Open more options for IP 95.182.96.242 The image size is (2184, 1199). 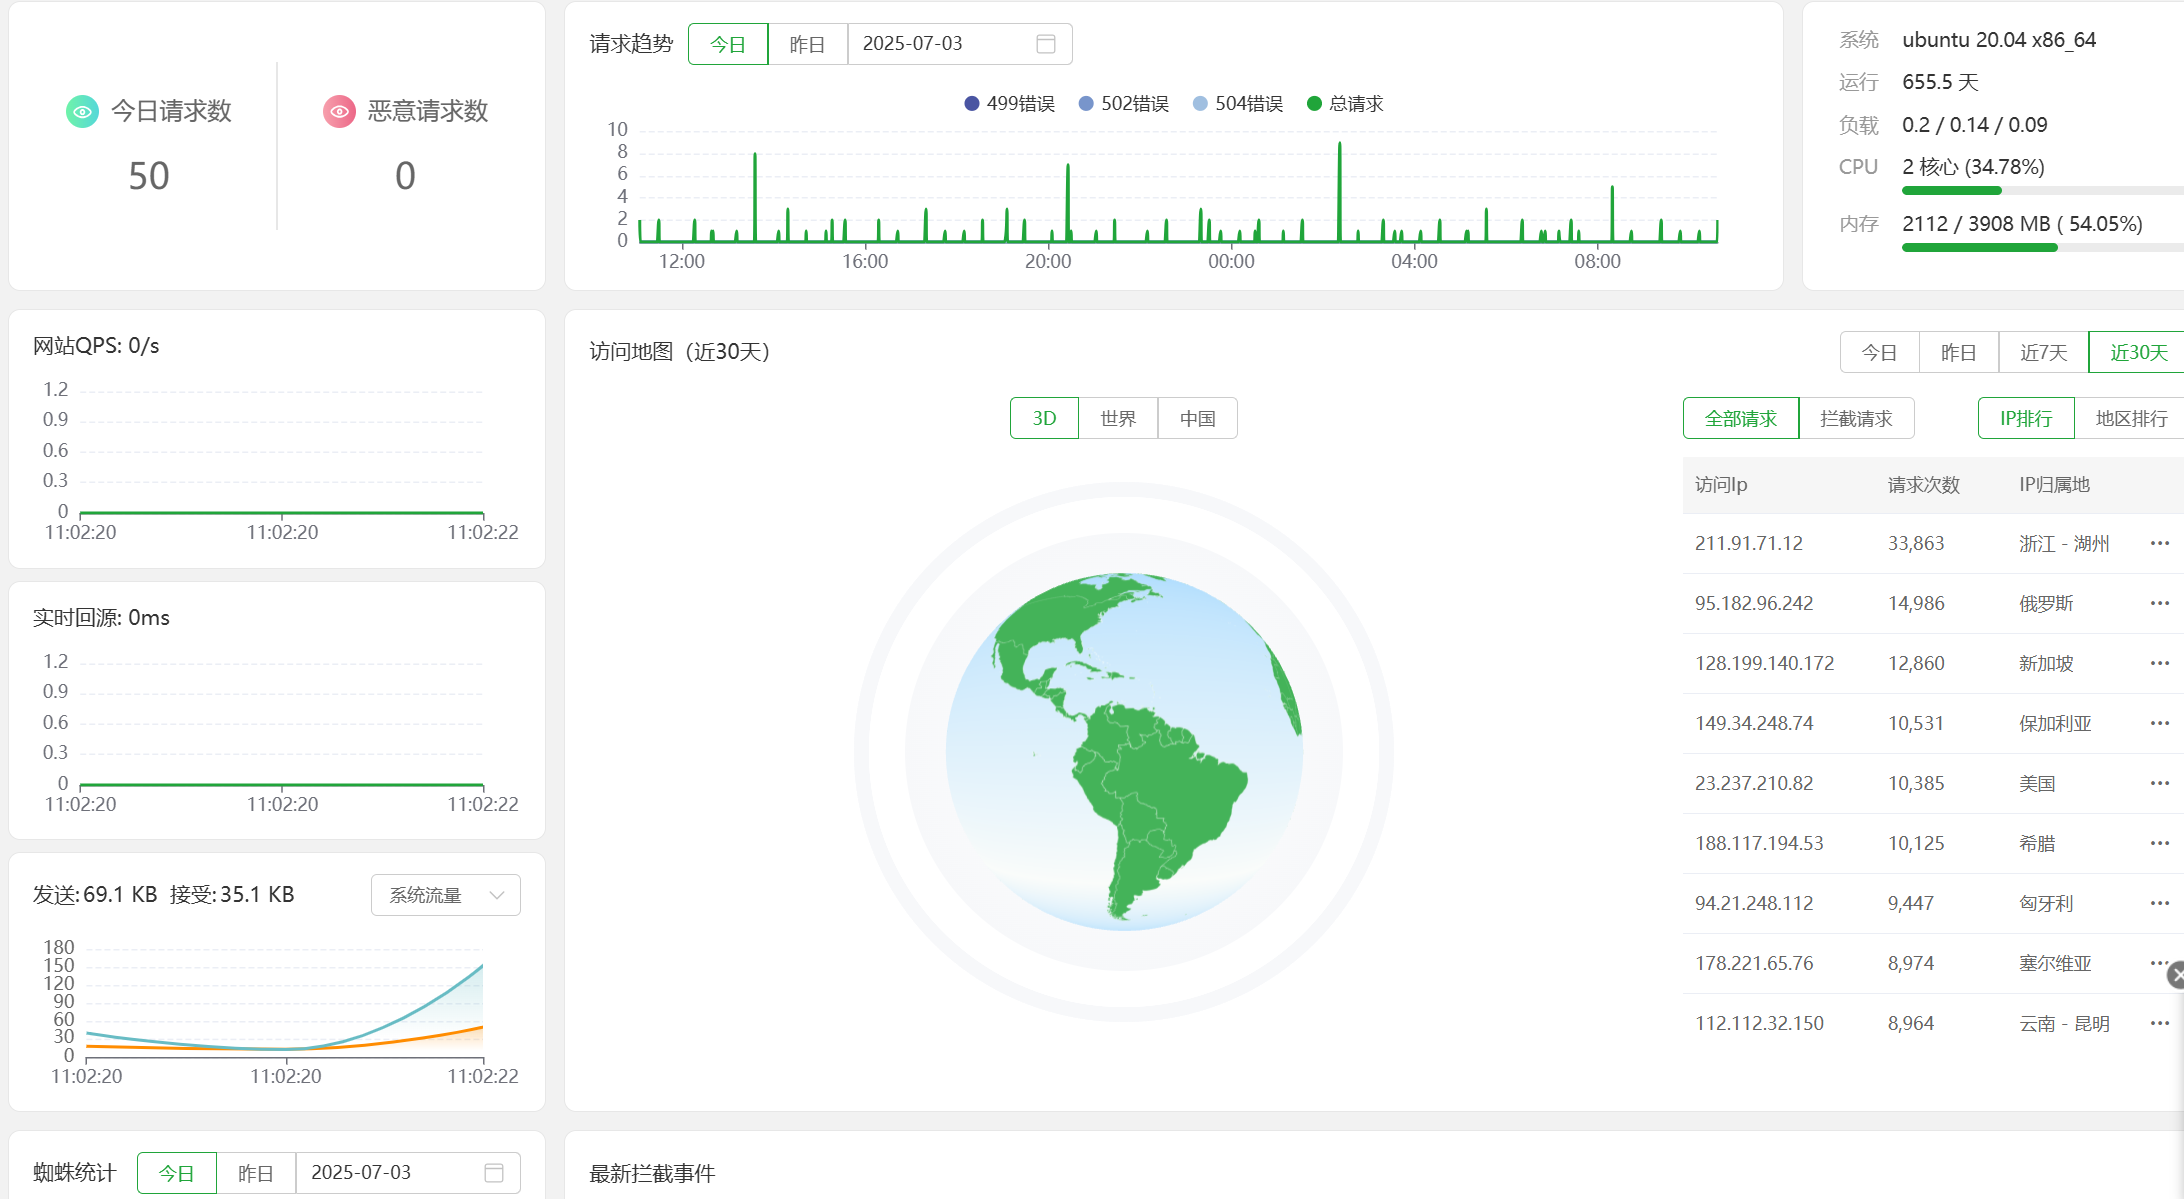pos(2159,603)
